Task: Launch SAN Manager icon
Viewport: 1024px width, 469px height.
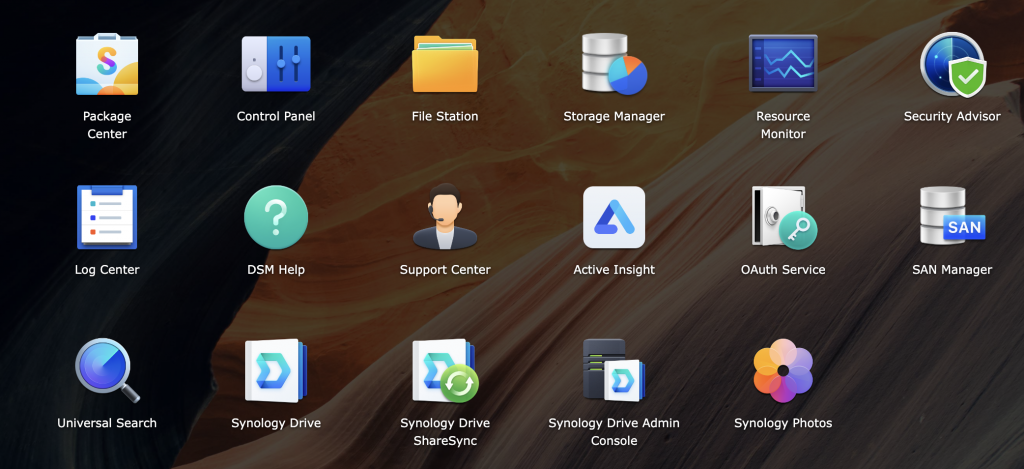Action: point(952,216)
